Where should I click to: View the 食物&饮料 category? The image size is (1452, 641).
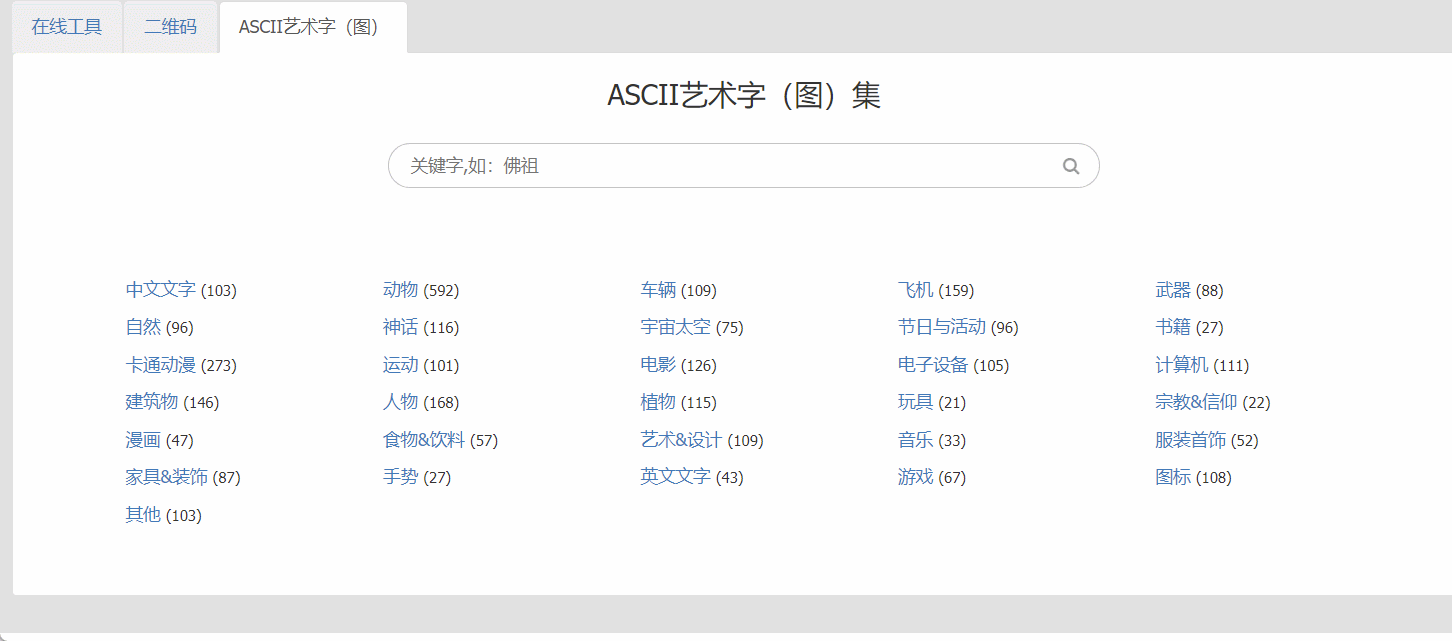click(424, 440)
